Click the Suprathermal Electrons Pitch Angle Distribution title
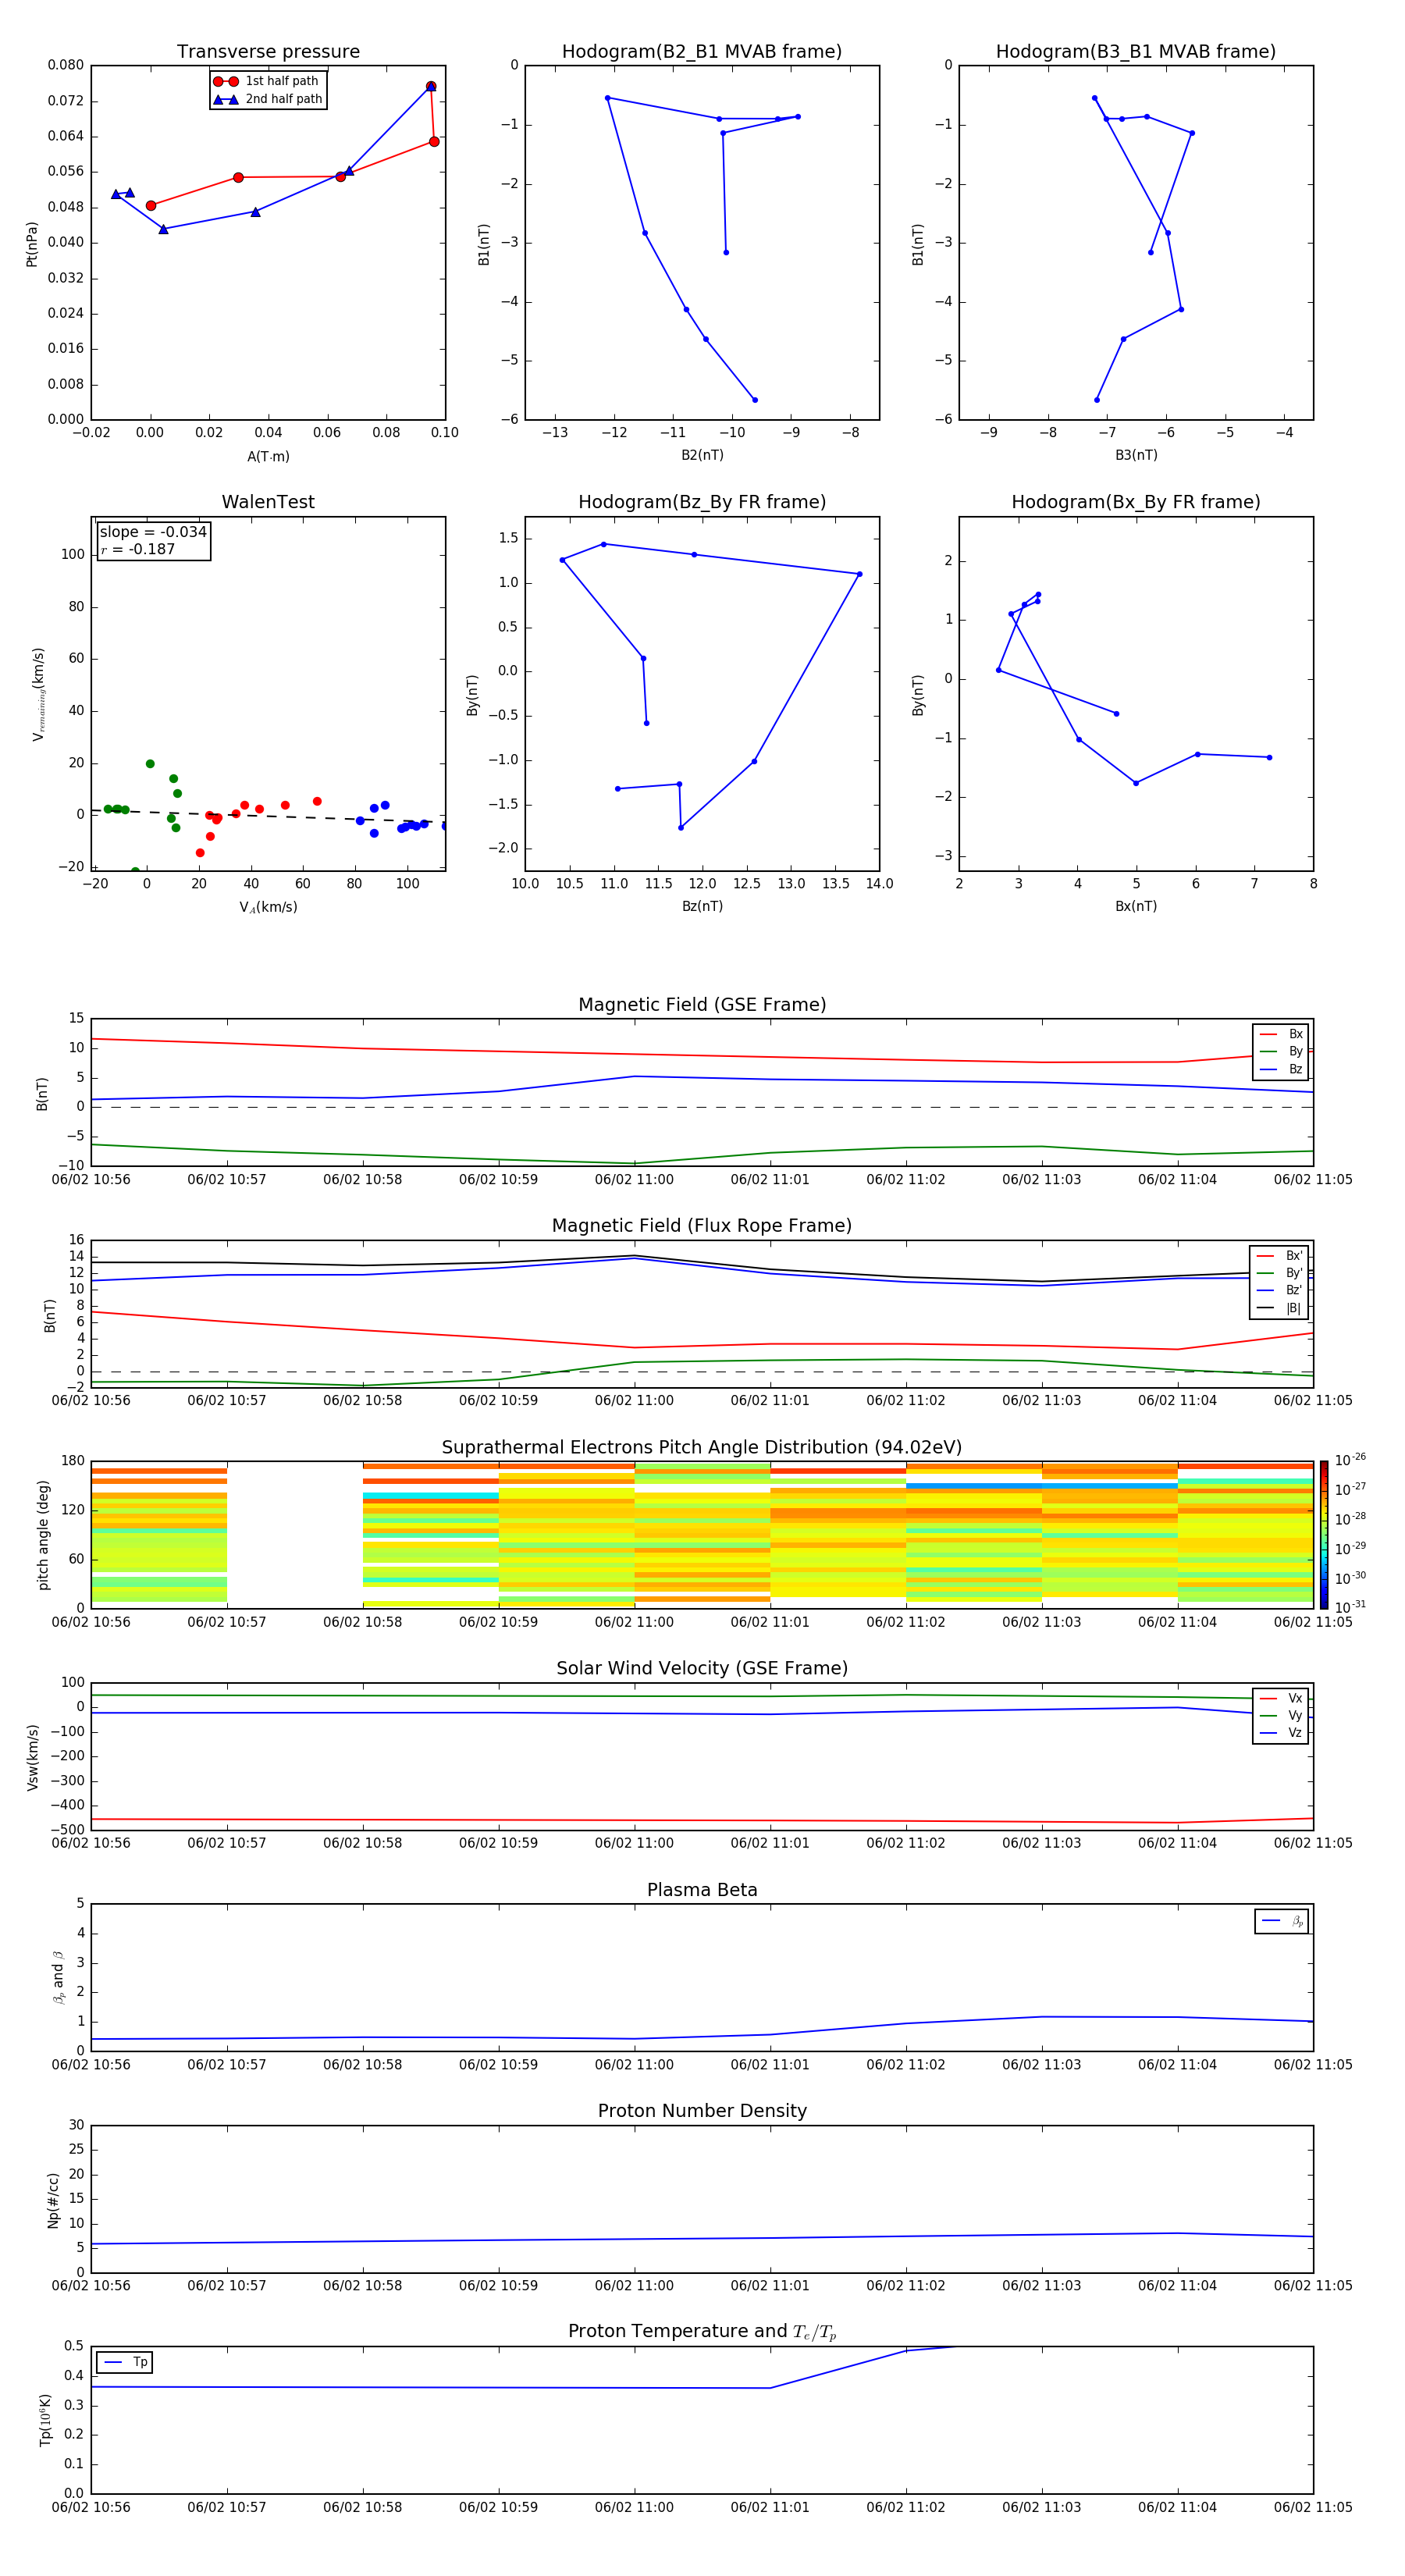Image resolution: width=1405 pixels, height=2576 pixels. tap(702, 1448)
